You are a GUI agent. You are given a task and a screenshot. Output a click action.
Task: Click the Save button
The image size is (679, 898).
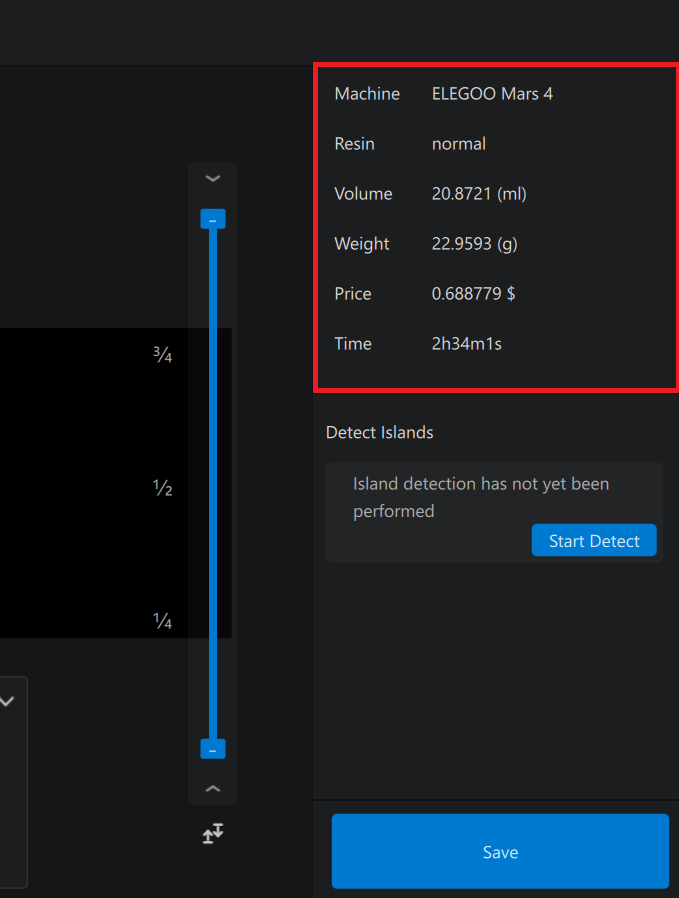[500, 852]
